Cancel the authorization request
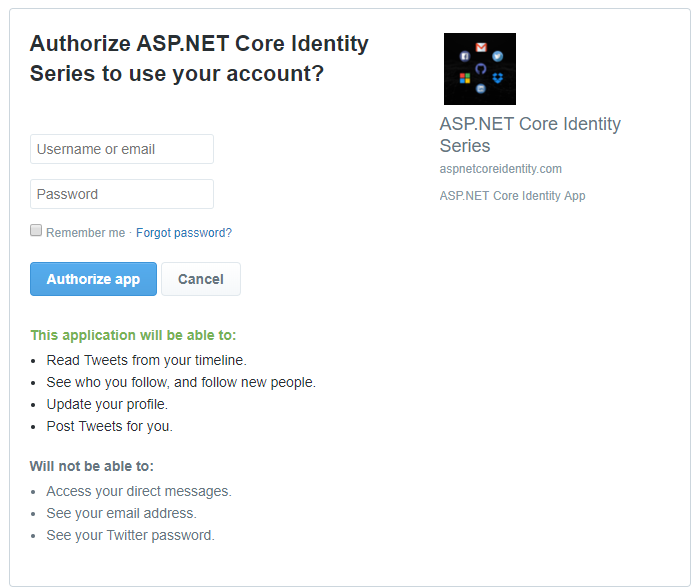The height and width of the screenshot is (588, 700). (200, 279)
